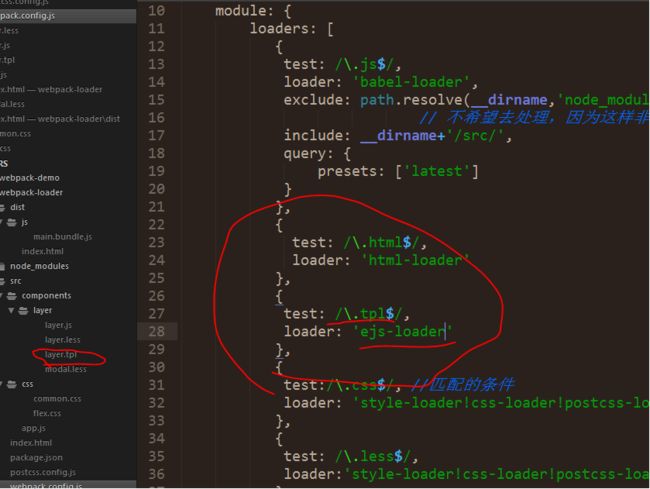The image size is (650, 489).
Task: Click 'html-loader' string on line 24
Action: (415, 260)
